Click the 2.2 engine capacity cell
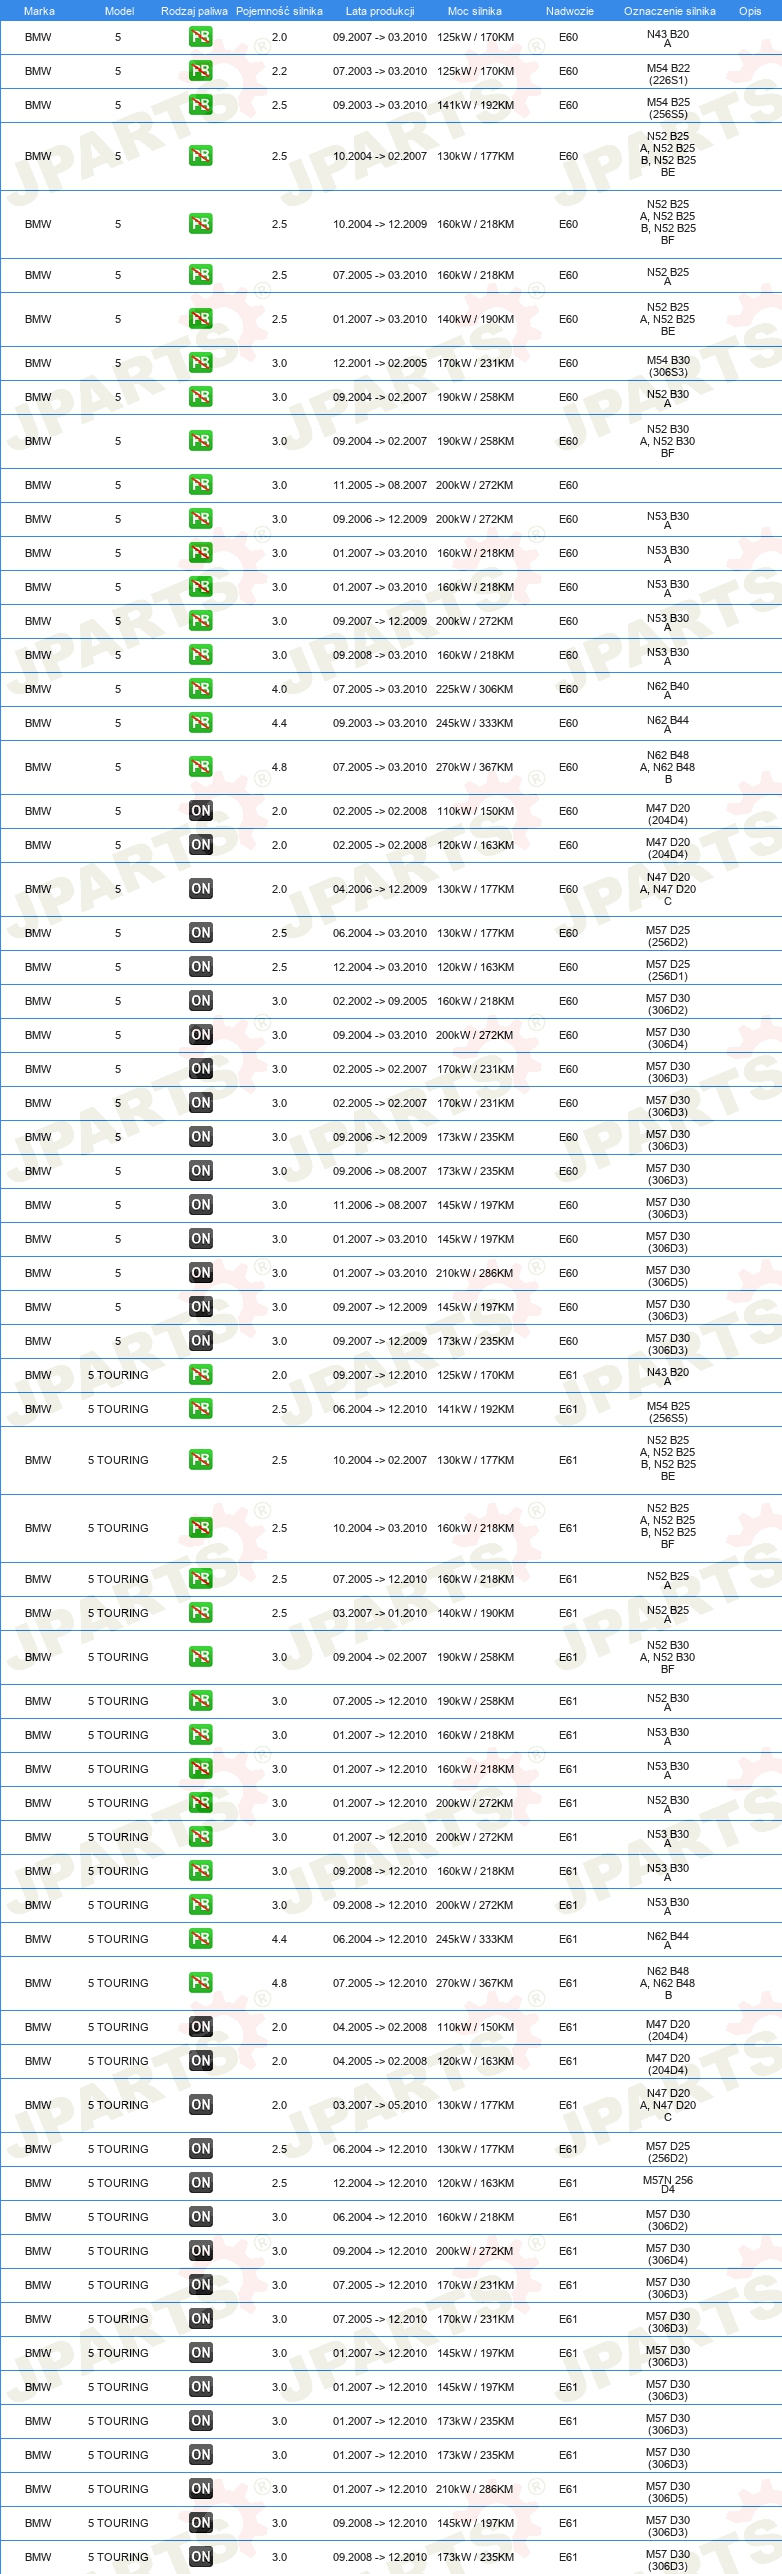The image size is (782, 2574). (279, 71)
